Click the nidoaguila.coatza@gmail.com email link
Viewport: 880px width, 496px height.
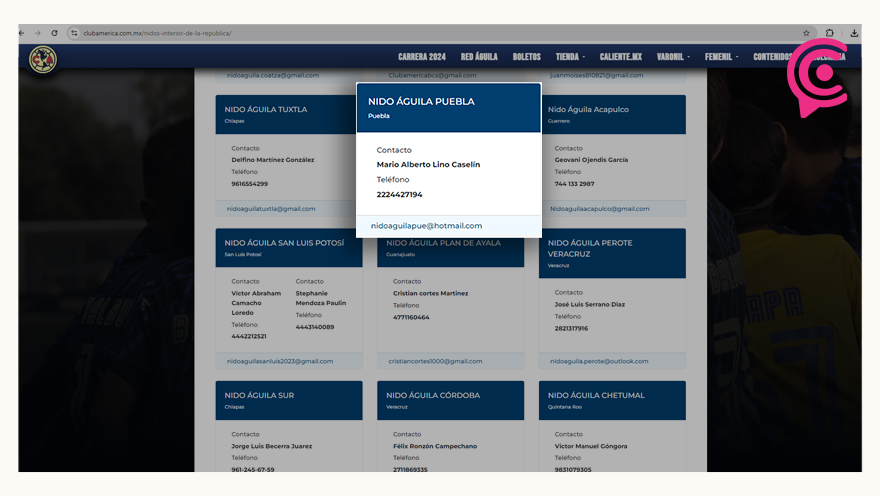click(273, 75)
